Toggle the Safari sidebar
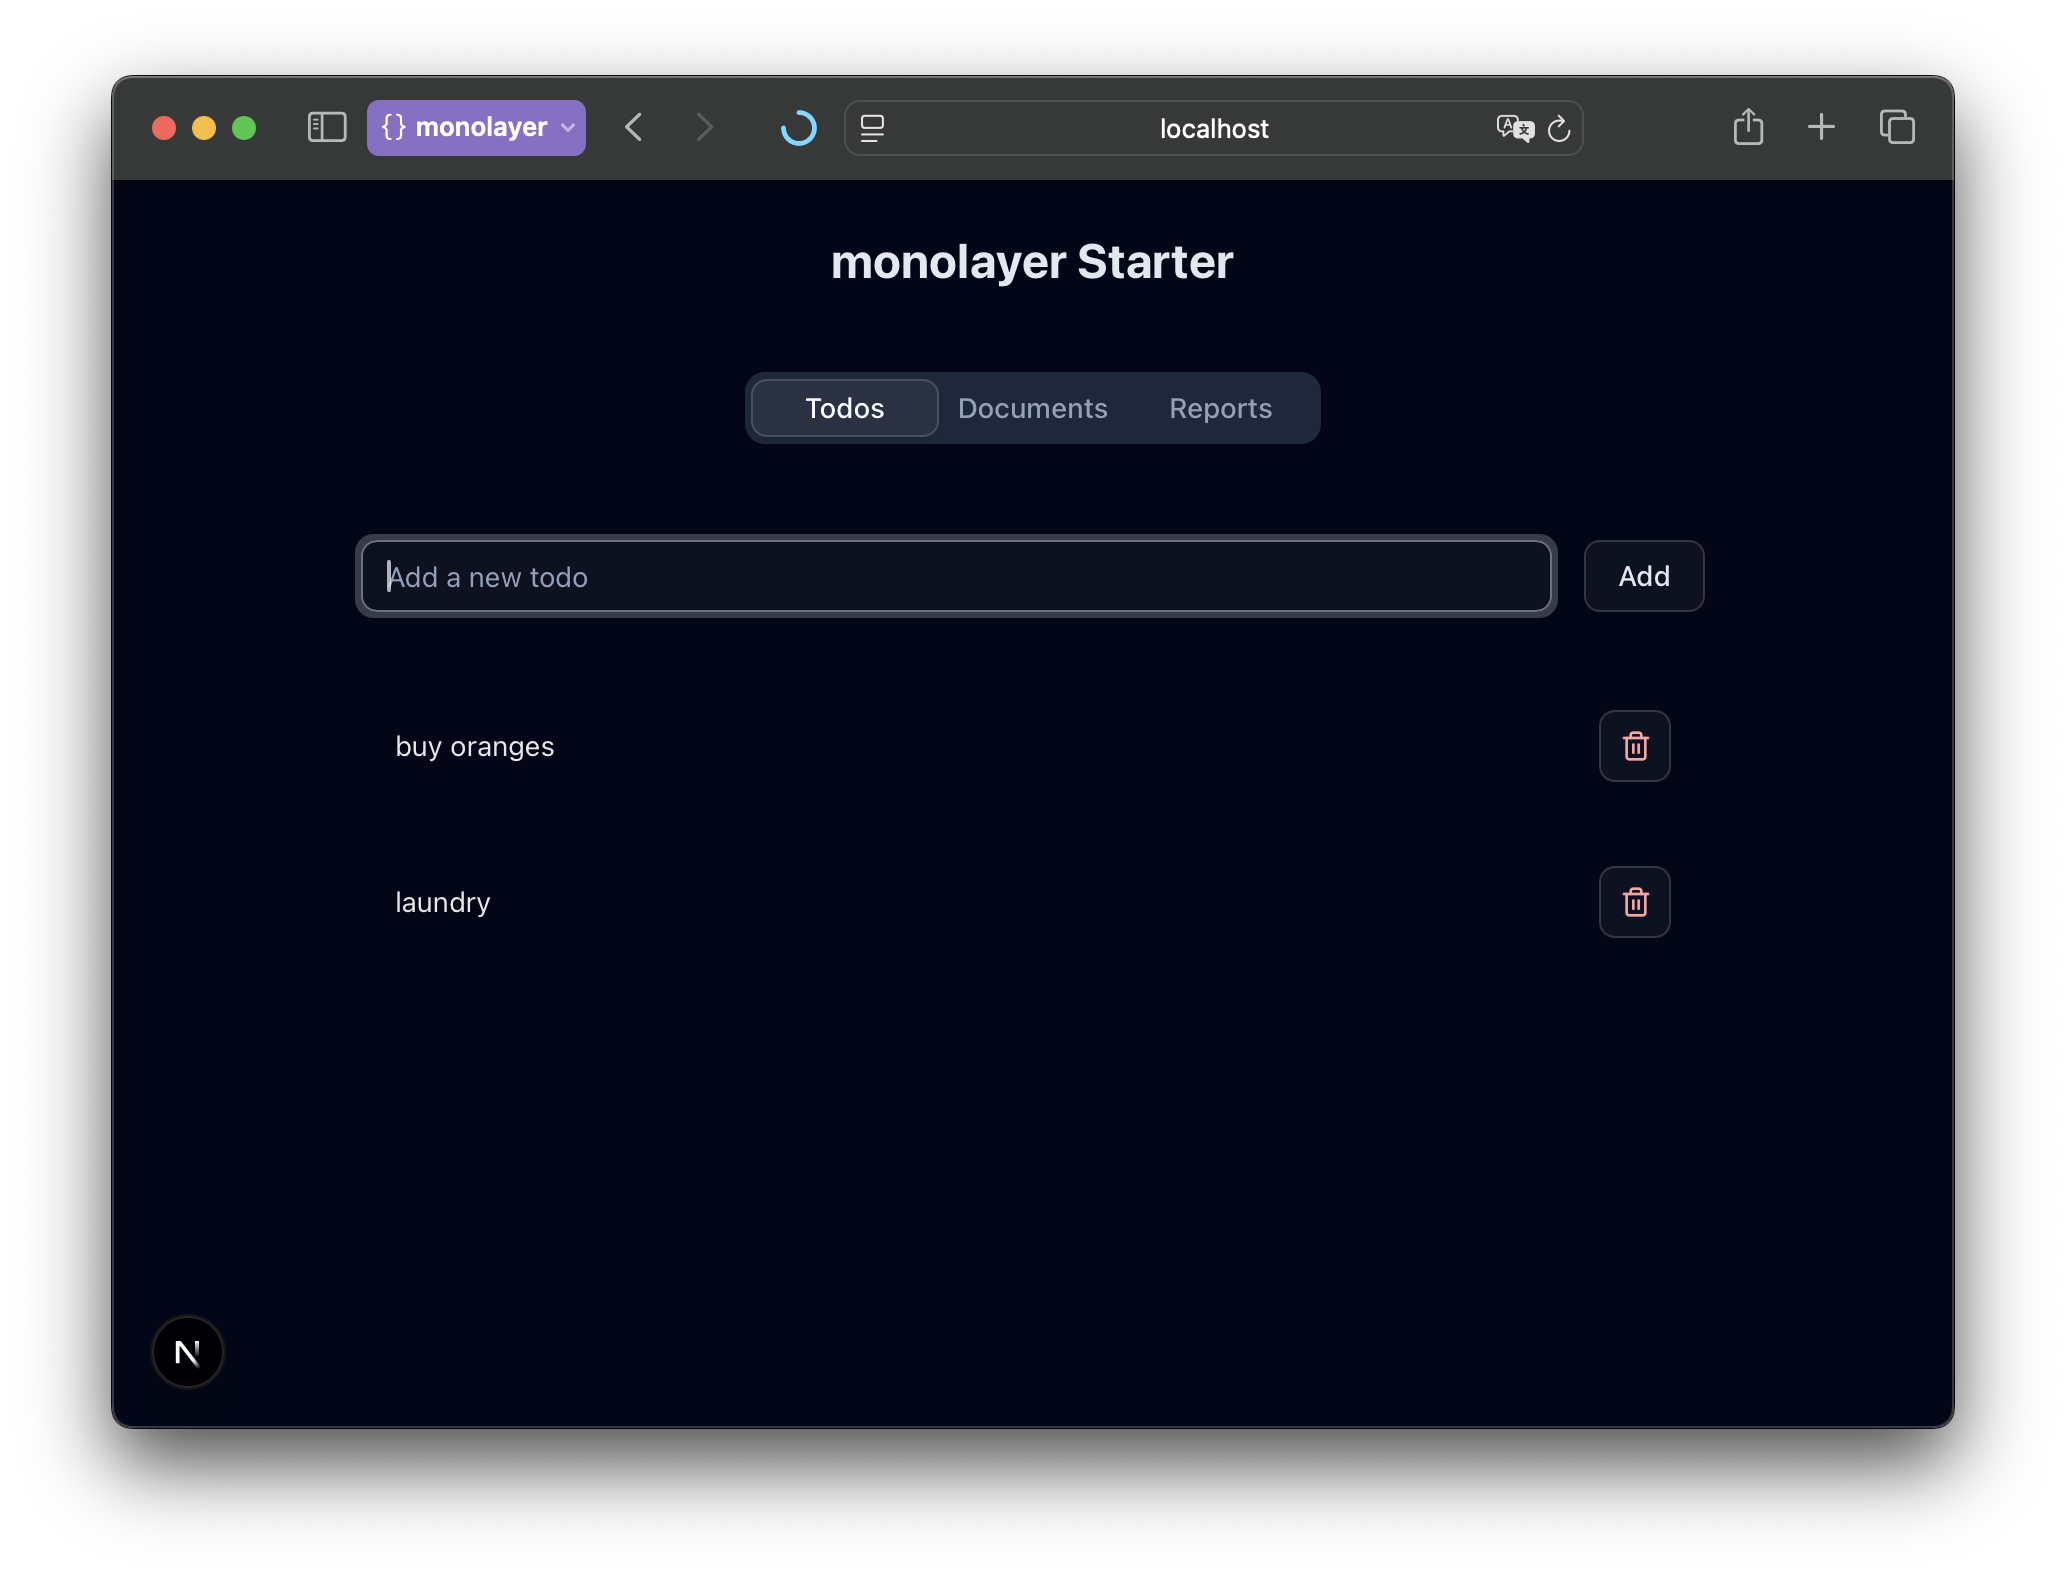2066x1576 pixels. click(326, 128)
